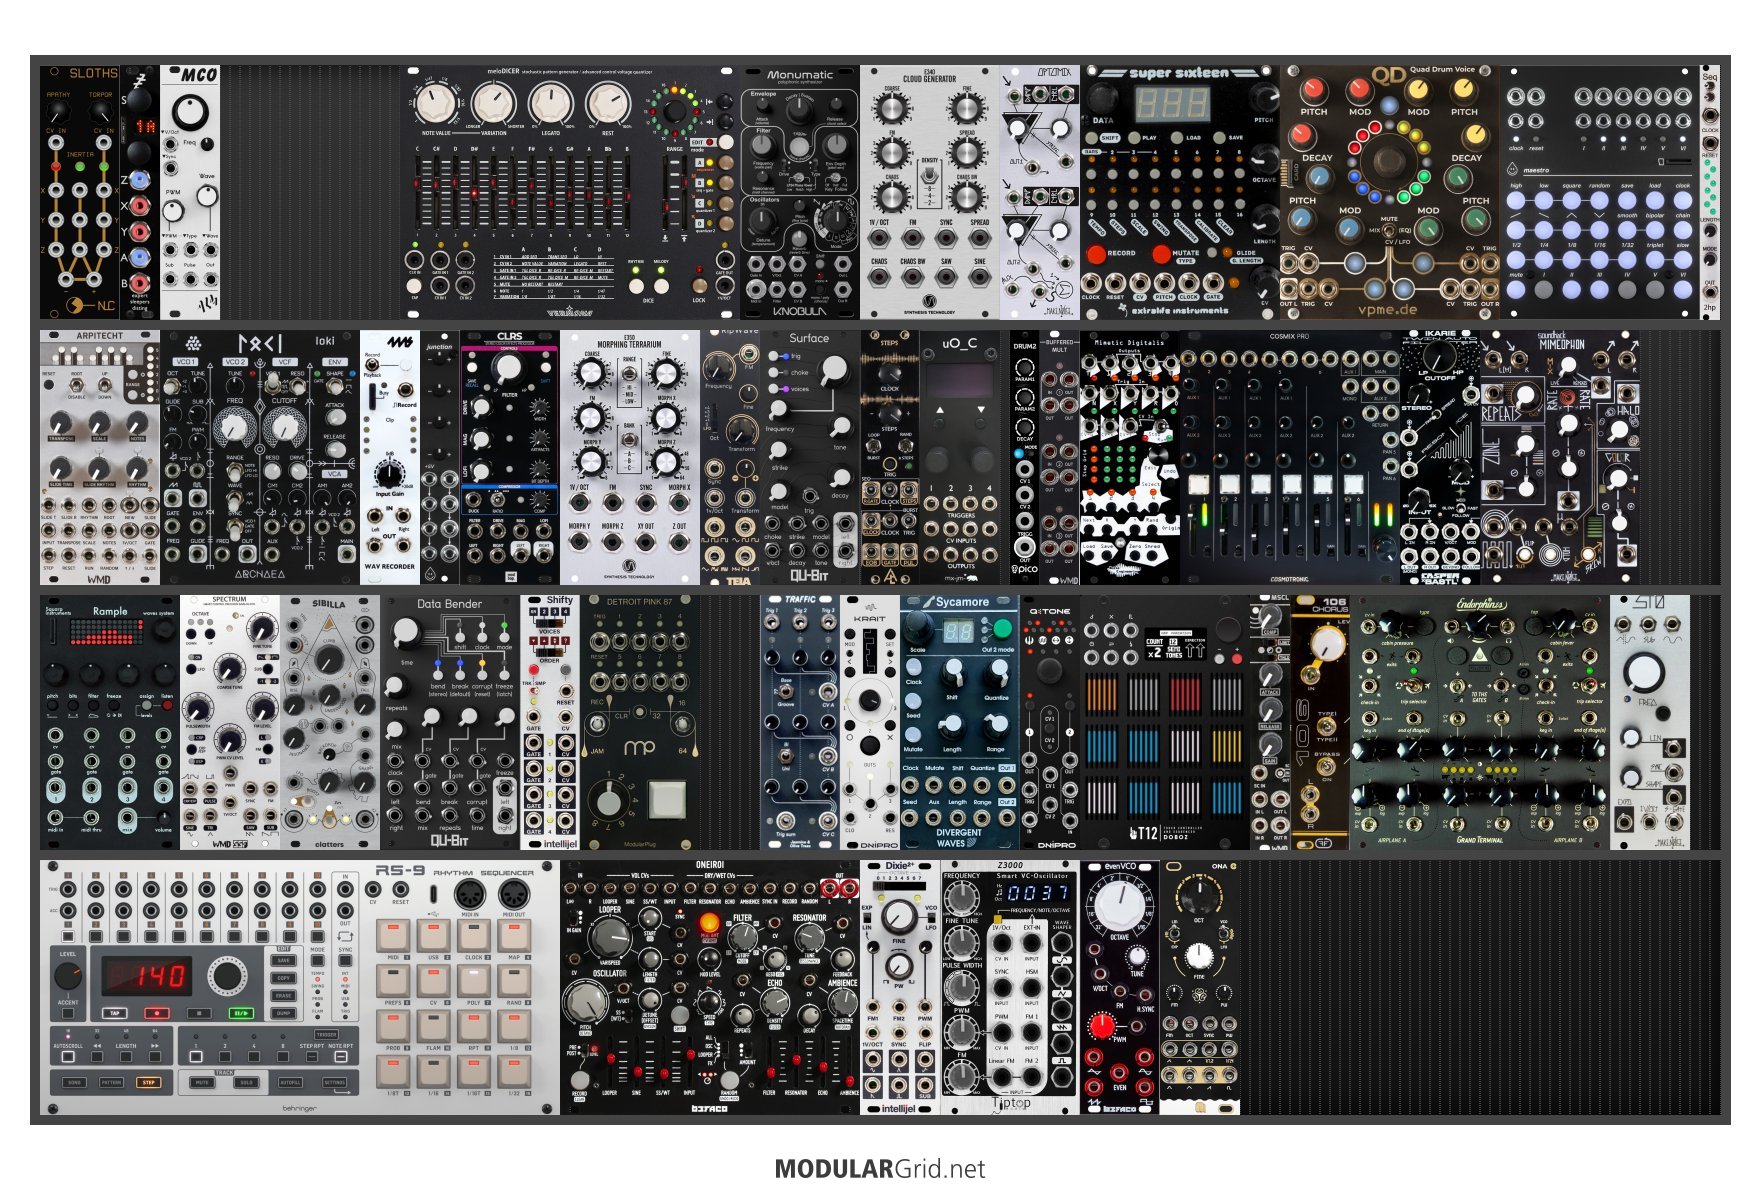
Task: Select the SLOTHS module
Action: click(x=80, y=192)
